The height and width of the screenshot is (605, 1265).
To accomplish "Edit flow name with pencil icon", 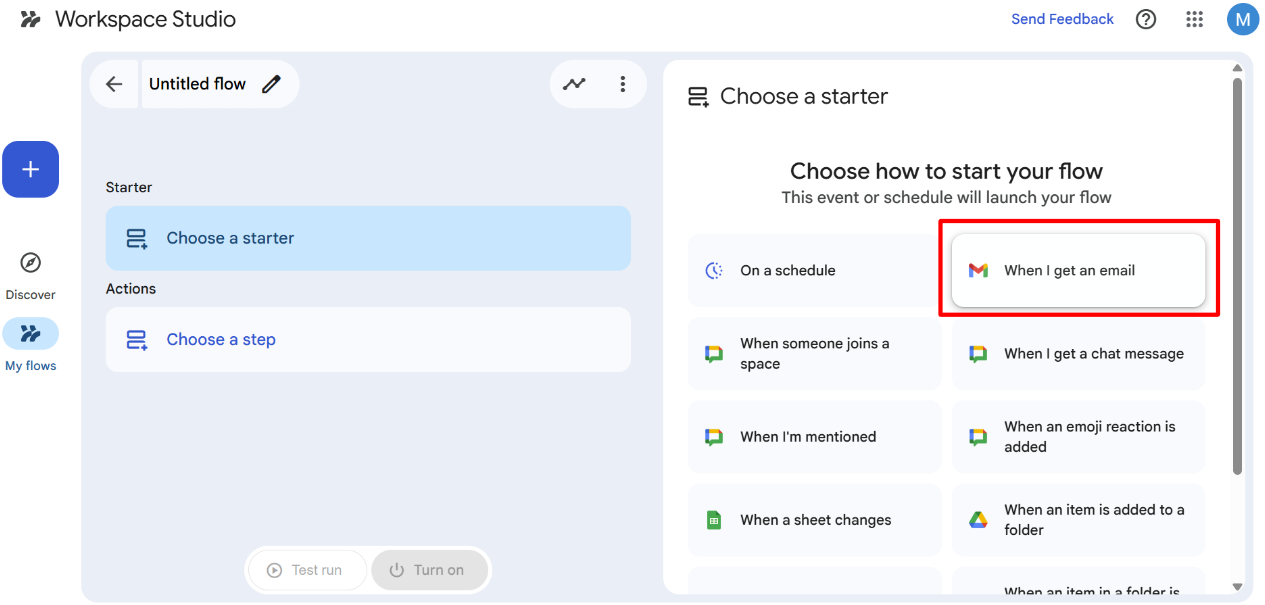I will pos(271,84).
